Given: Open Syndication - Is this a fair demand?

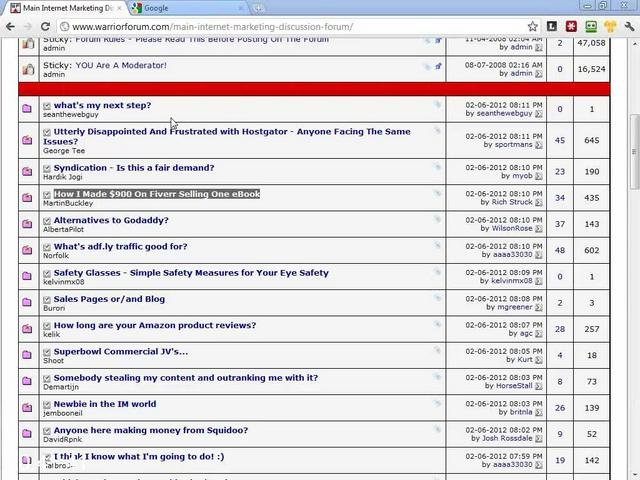Looking at the screenshot, I should pyautogui.click(x=134, y=168).
